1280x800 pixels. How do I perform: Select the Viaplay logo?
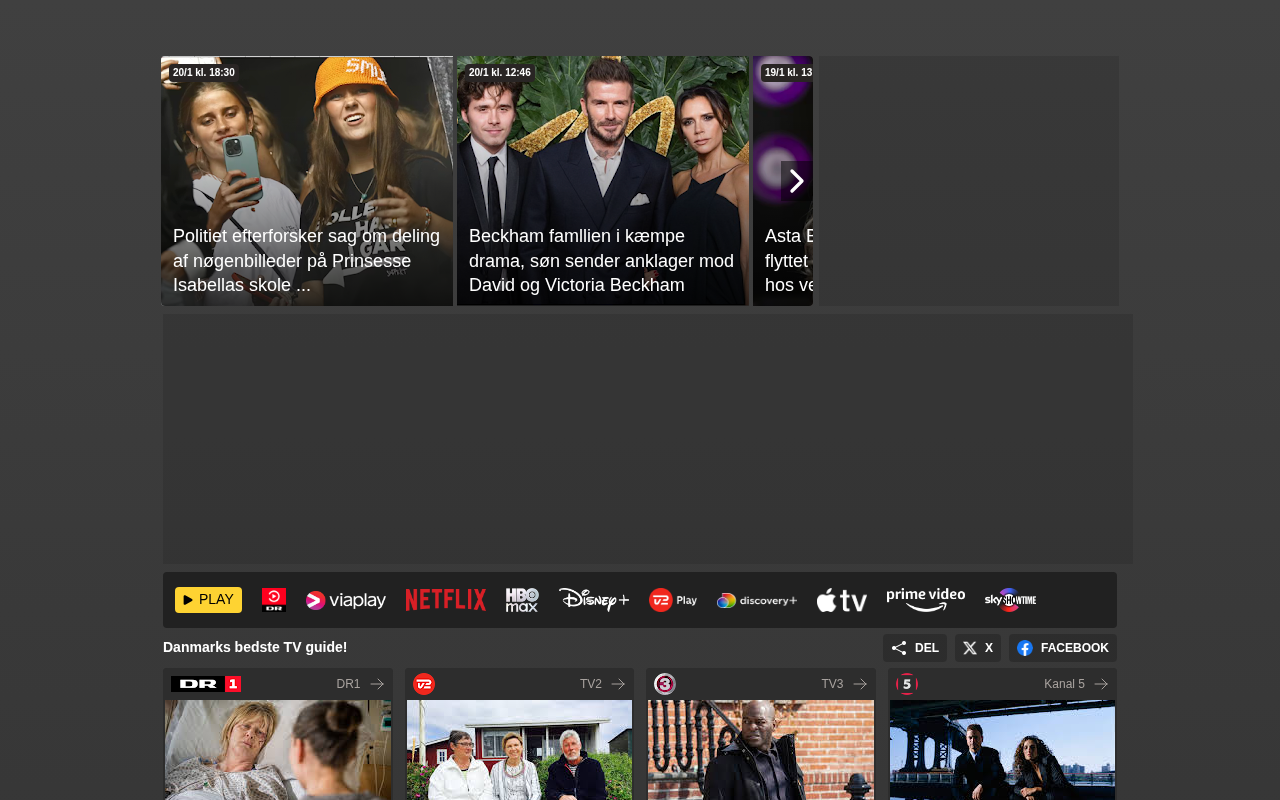[x=345, y=600]
